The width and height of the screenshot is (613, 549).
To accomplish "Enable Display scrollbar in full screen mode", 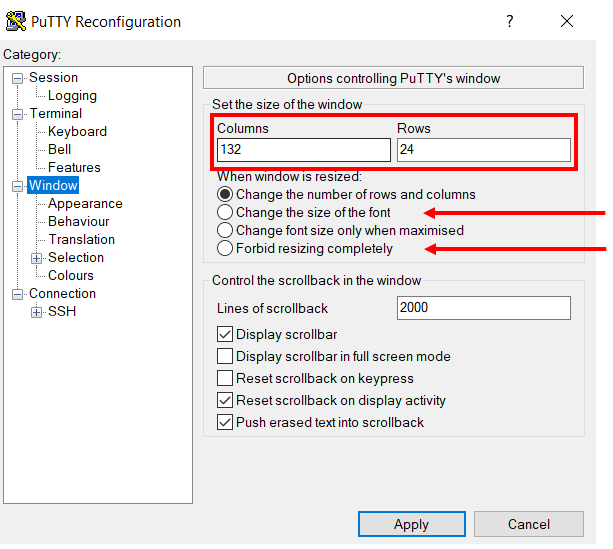I will (225, 357).
